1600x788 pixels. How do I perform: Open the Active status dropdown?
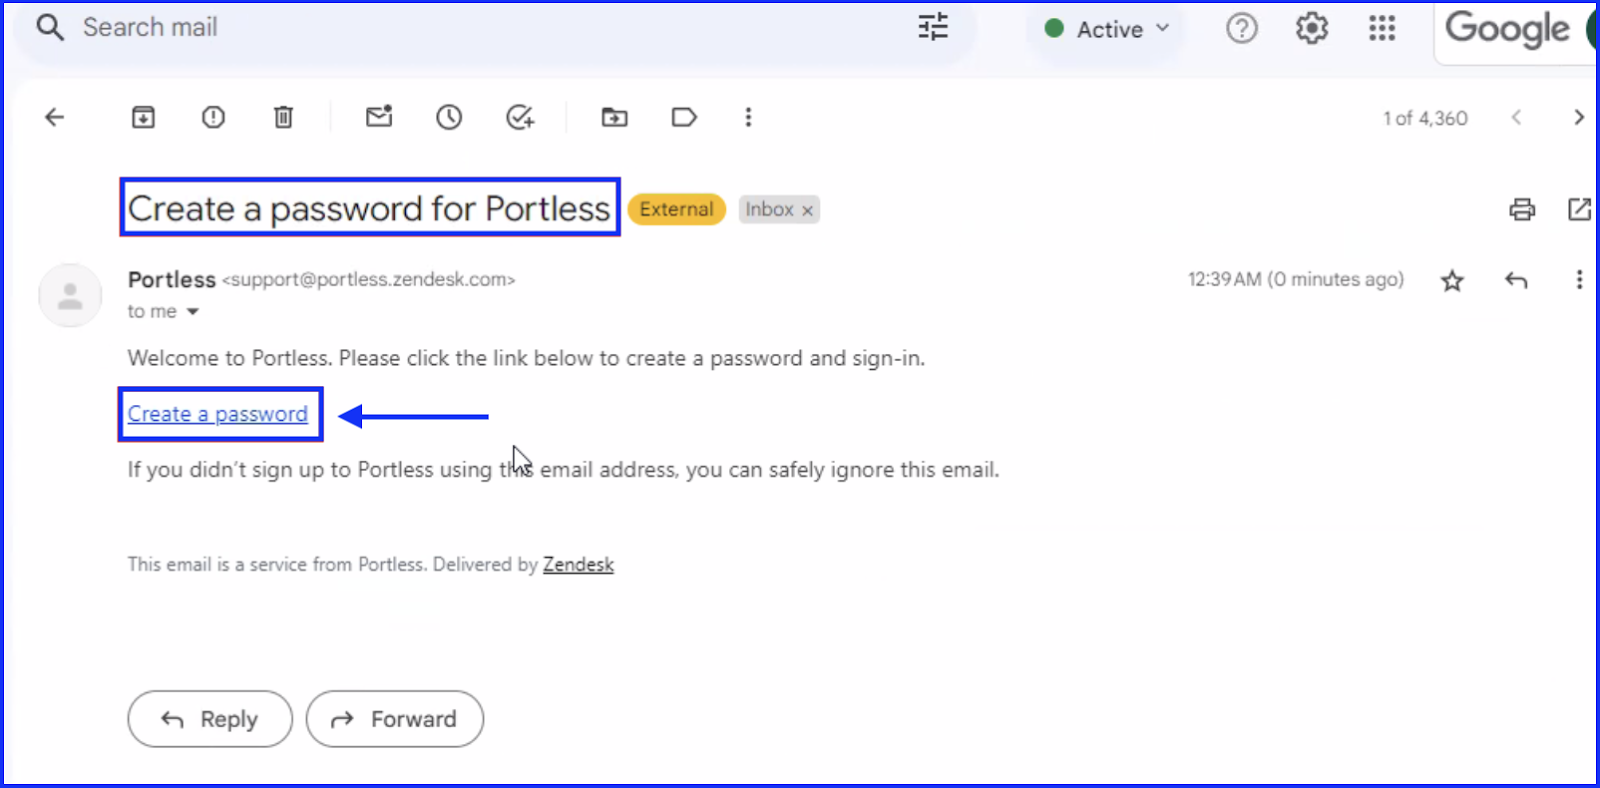[1106, 29]
